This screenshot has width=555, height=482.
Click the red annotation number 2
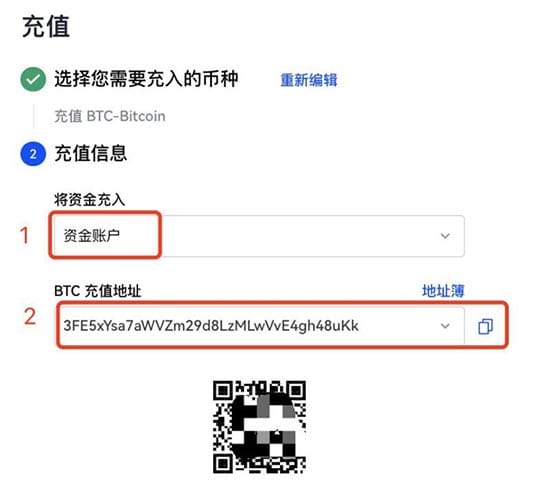point(30,316)
